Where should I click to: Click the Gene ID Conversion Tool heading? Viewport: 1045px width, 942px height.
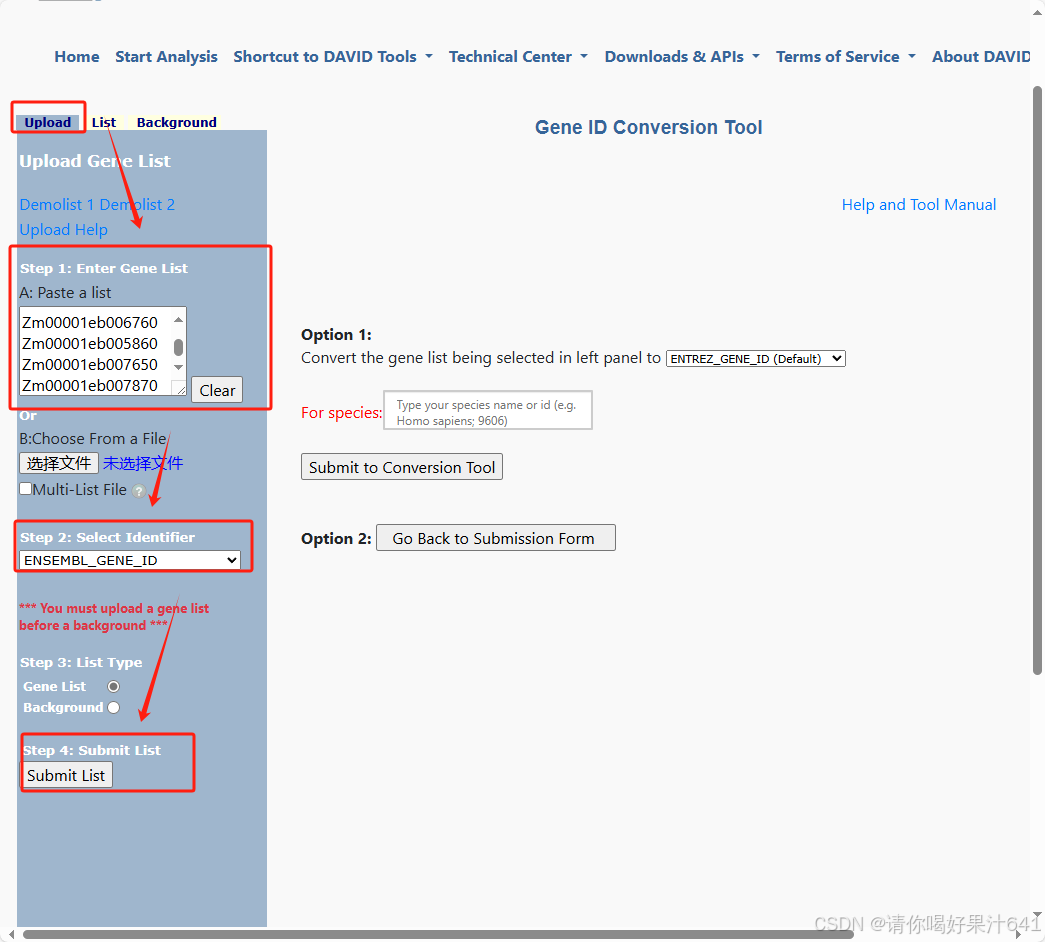[x=648, y=127]
